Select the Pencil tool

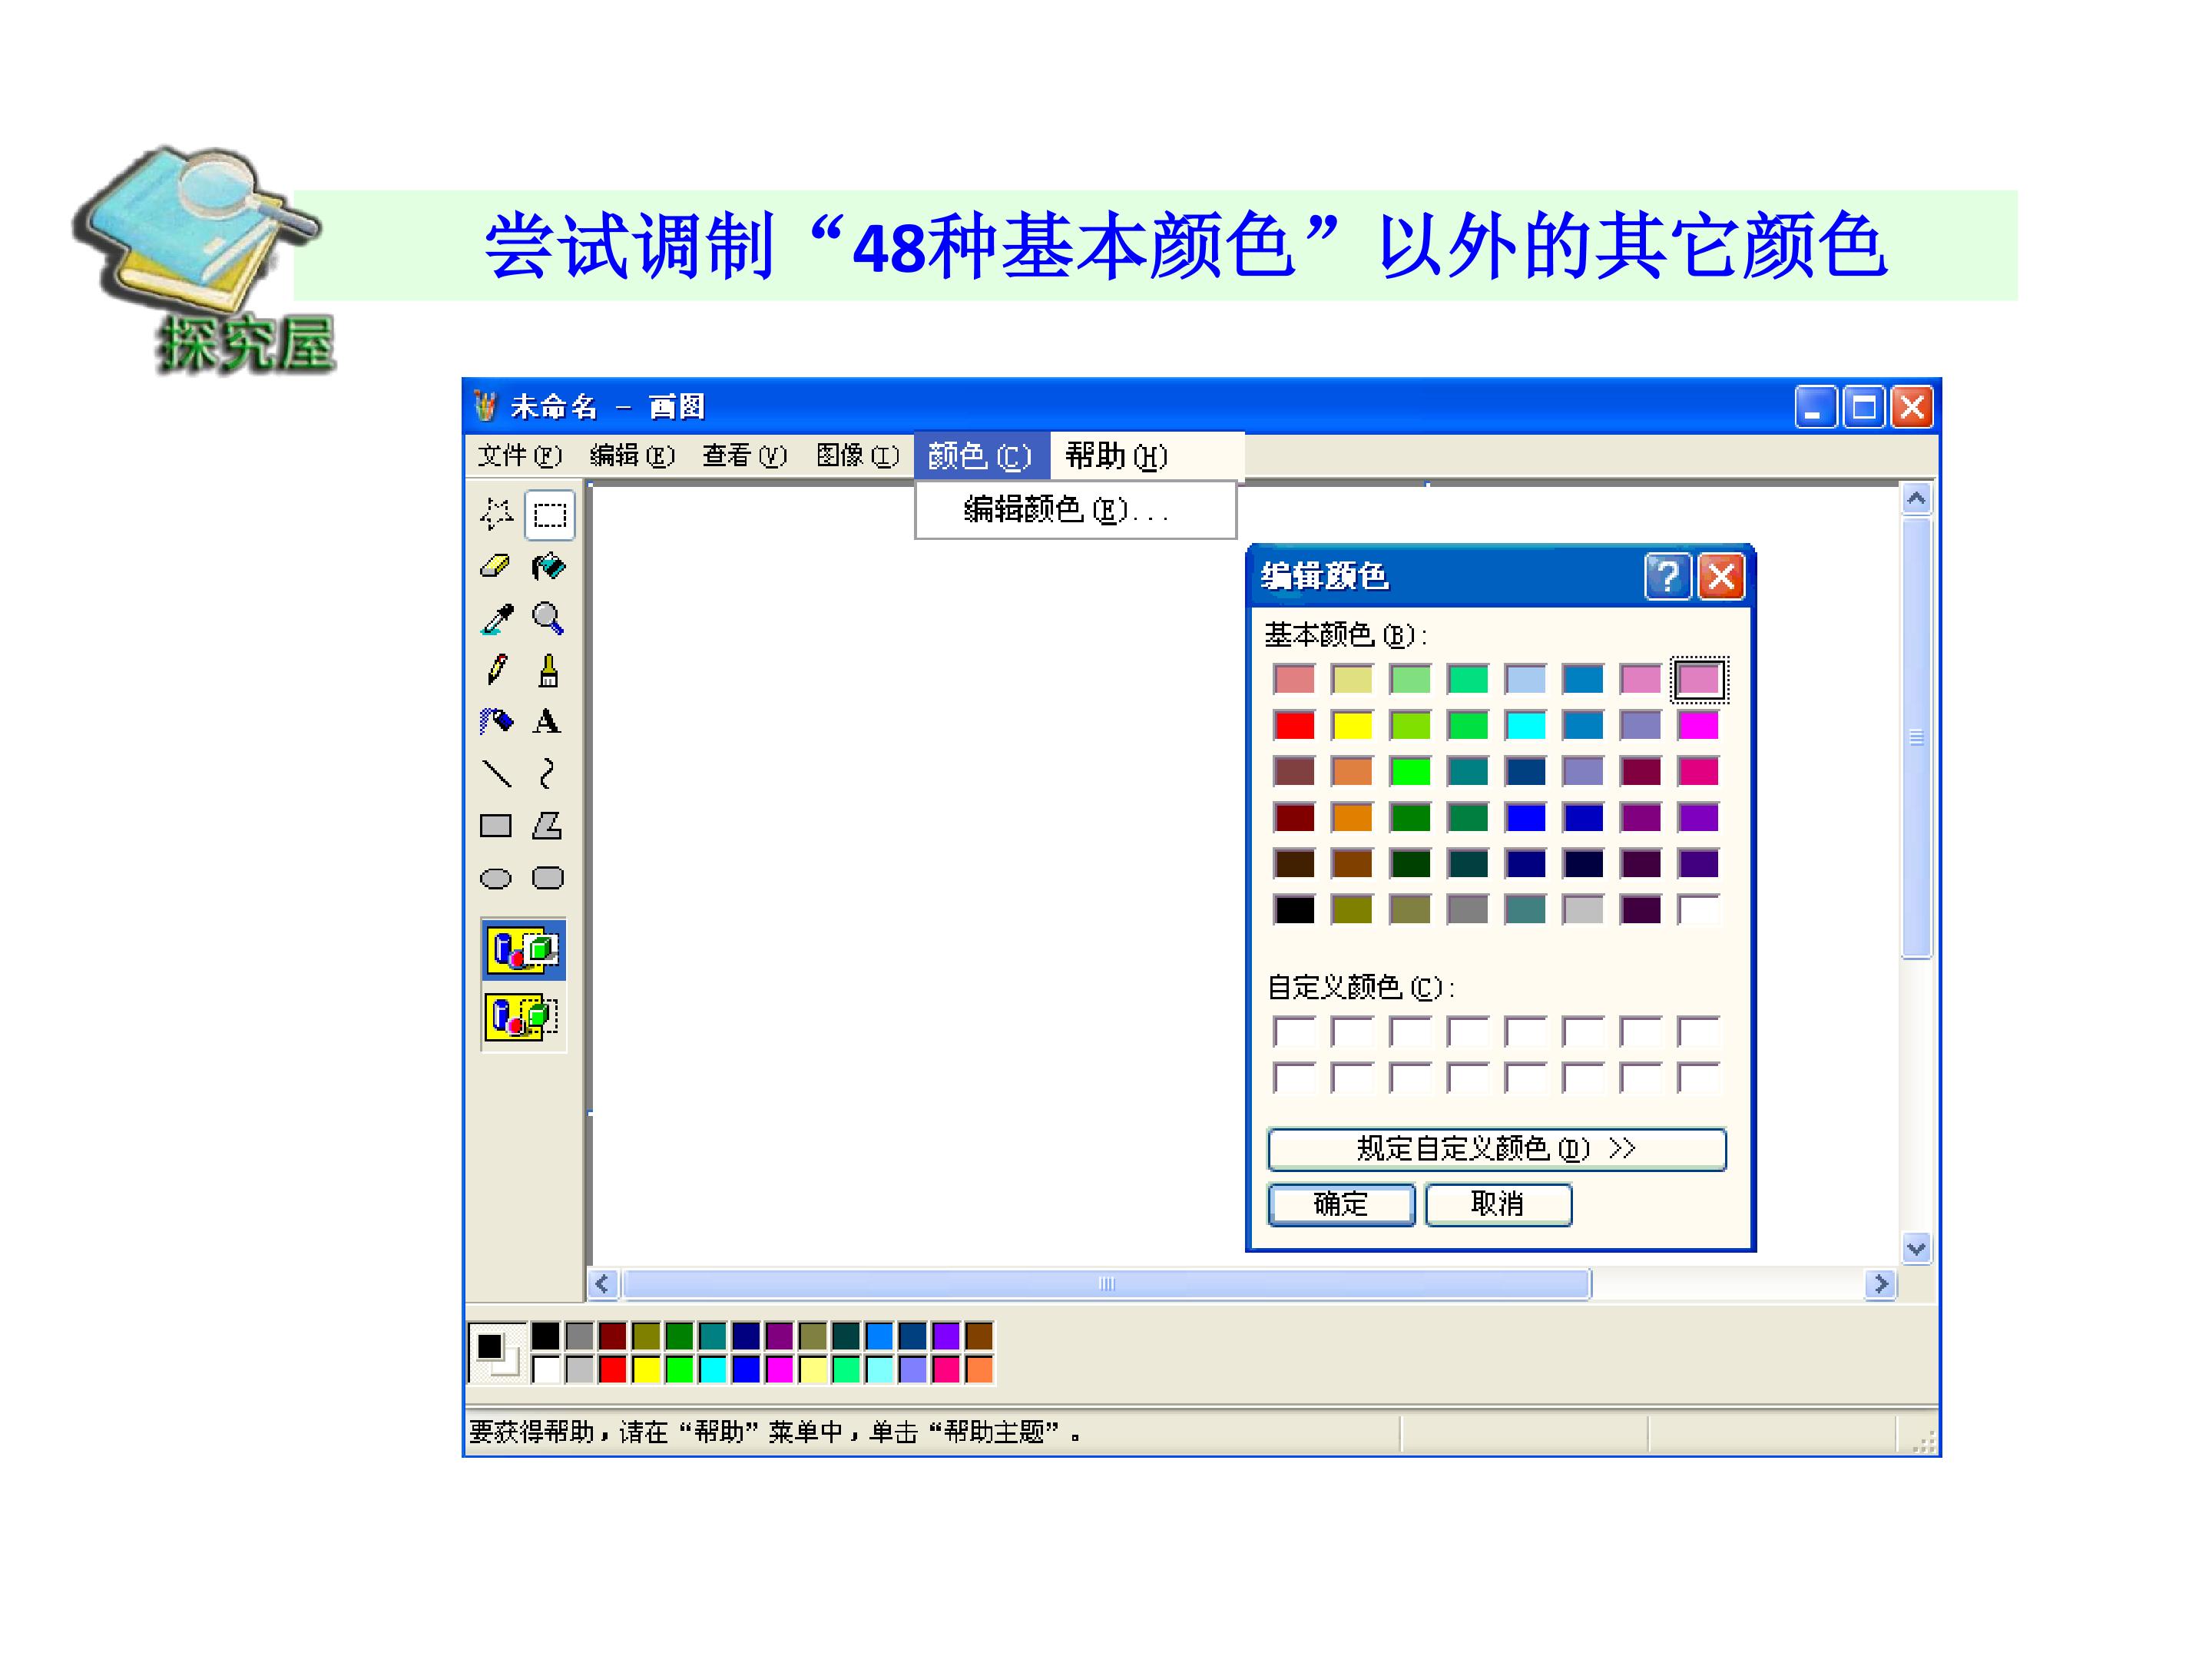click(497, 670)
